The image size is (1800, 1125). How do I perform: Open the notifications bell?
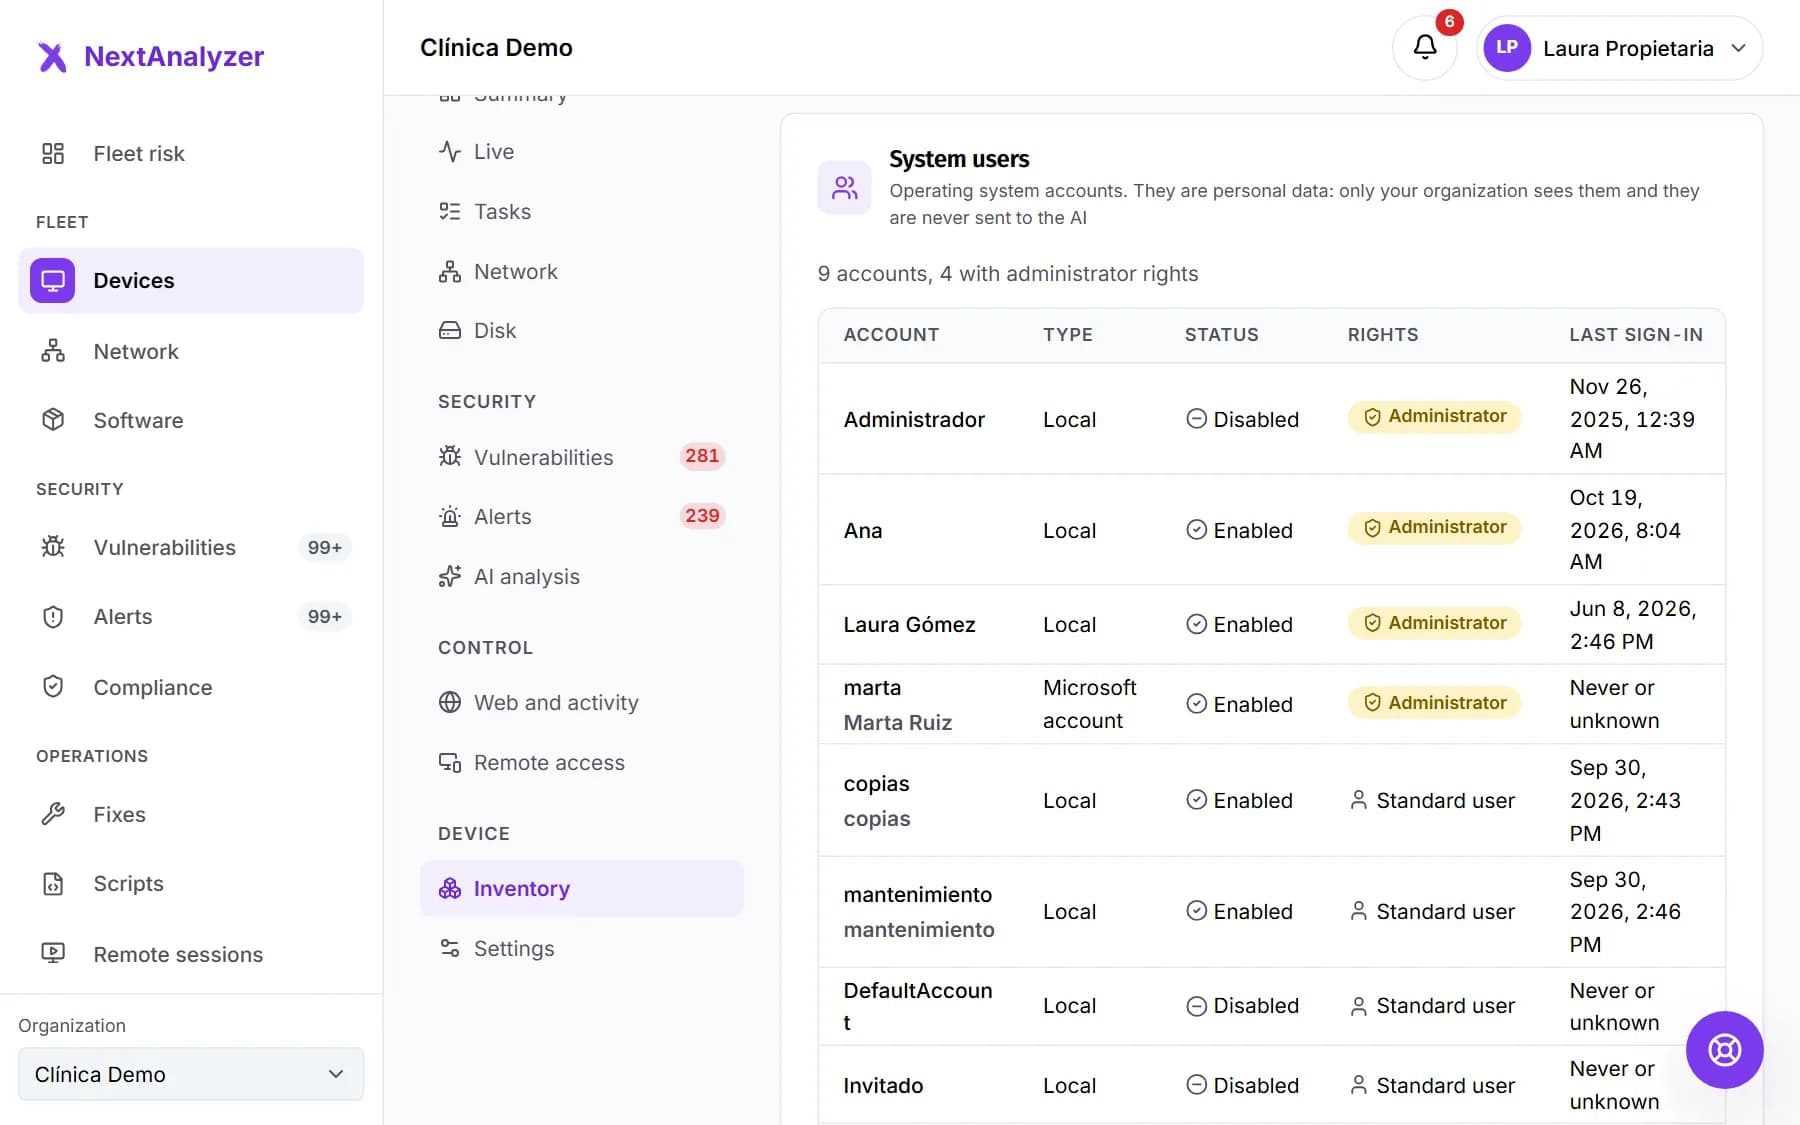(x=1425, y=47)
